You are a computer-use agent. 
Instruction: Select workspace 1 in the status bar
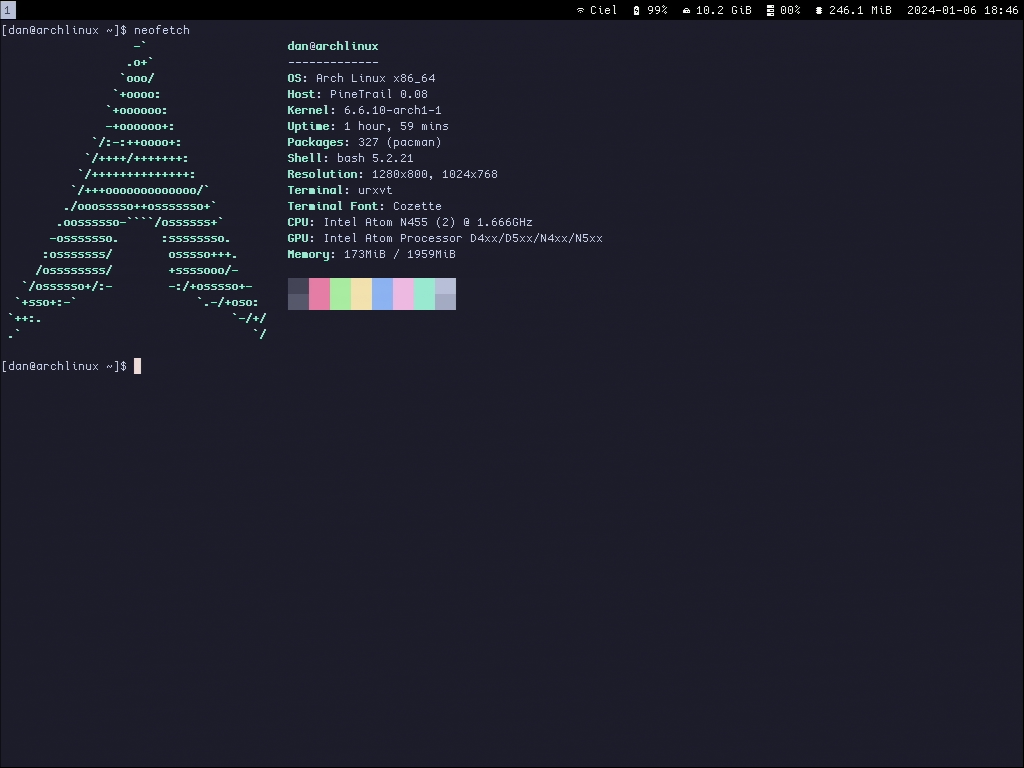tap(7, 10)
